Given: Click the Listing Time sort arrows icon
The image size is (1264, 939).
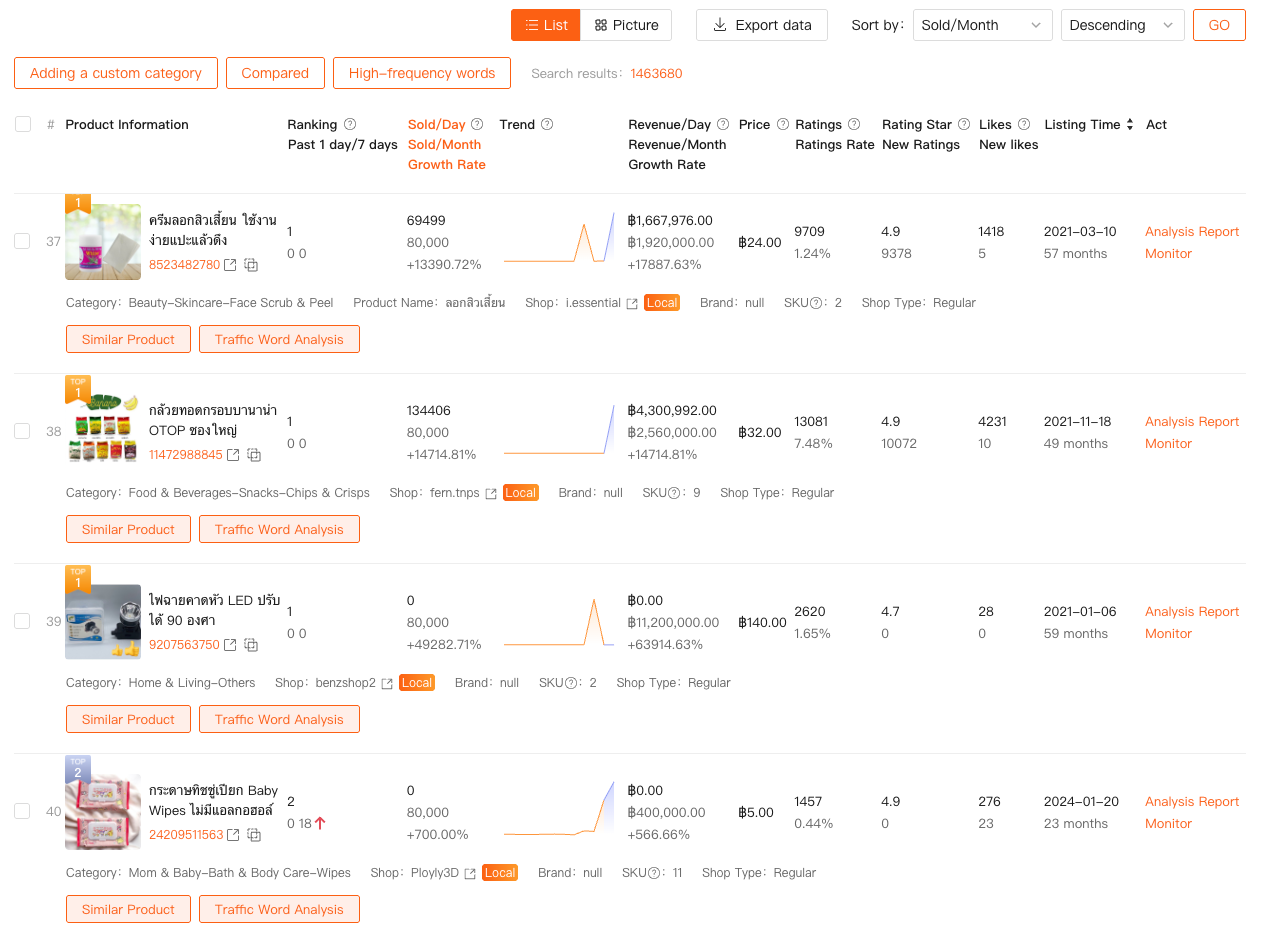Looking at the screenshot, I should pos(1130,125).
